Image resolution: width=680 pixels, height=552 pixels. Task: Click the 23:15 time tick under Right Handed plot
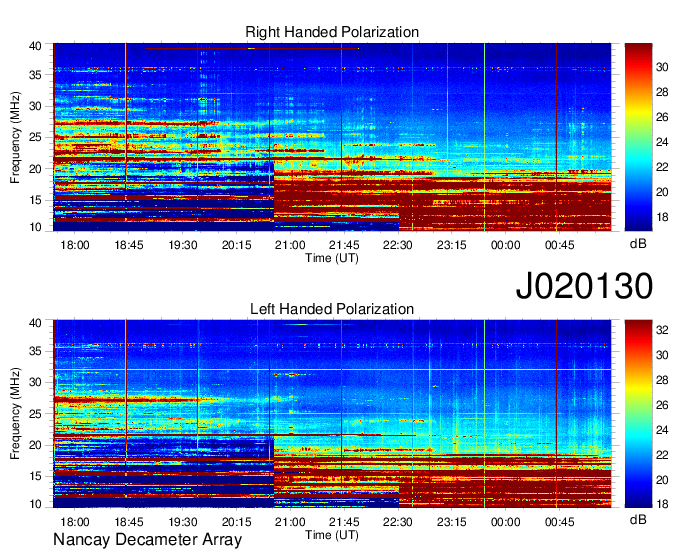pos(451,245)
